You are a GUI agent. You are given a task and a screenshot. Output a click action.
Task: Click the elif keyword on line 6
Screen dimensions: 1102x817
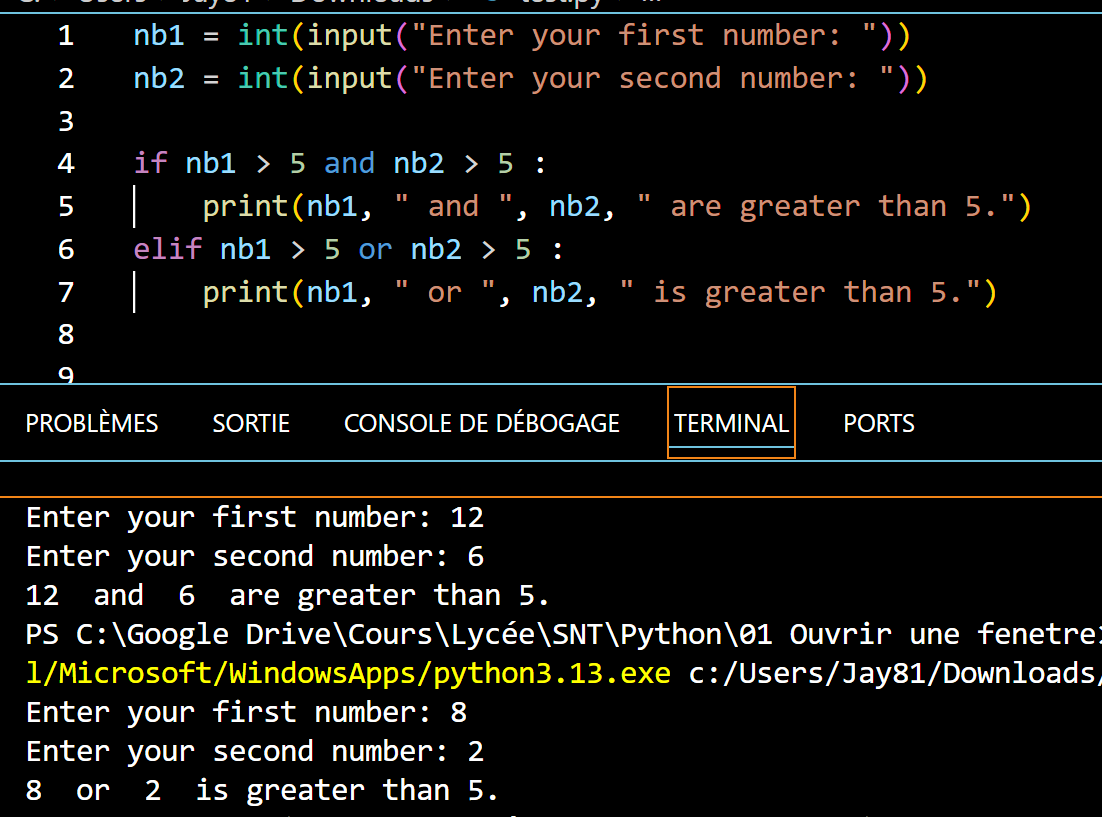coord(167,249)
